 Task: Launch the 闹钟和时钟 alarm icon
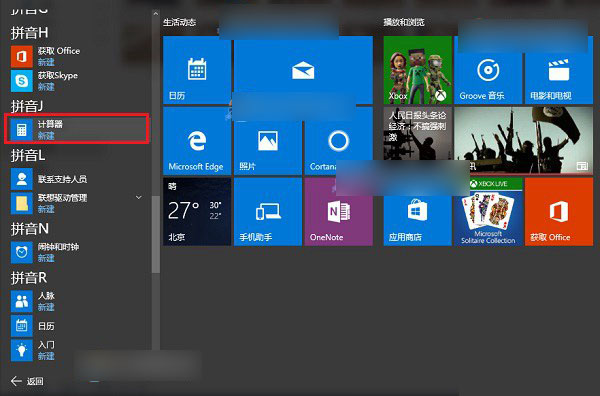[x=21, y=252]
